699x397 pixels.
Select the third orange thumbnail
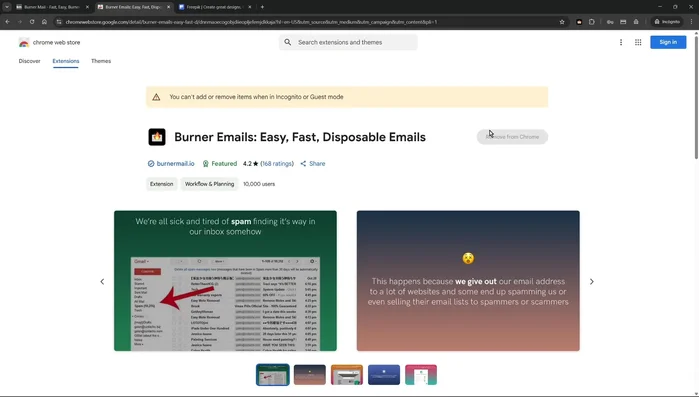coord(346,375)
